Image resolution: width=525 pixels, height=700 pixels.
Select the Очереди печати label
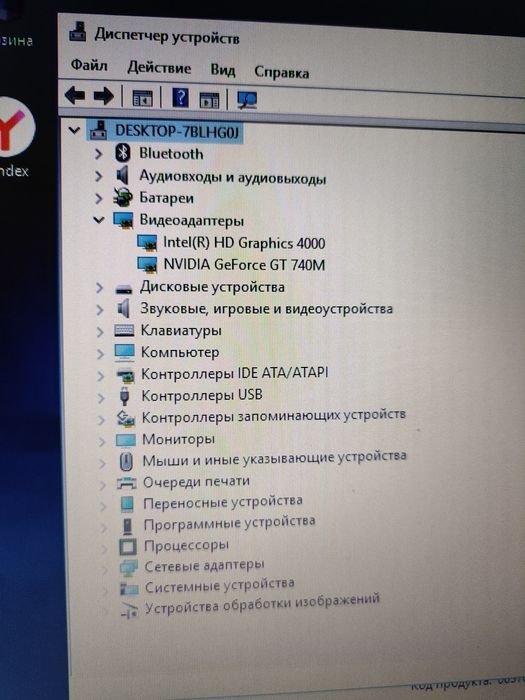(196, 482)
